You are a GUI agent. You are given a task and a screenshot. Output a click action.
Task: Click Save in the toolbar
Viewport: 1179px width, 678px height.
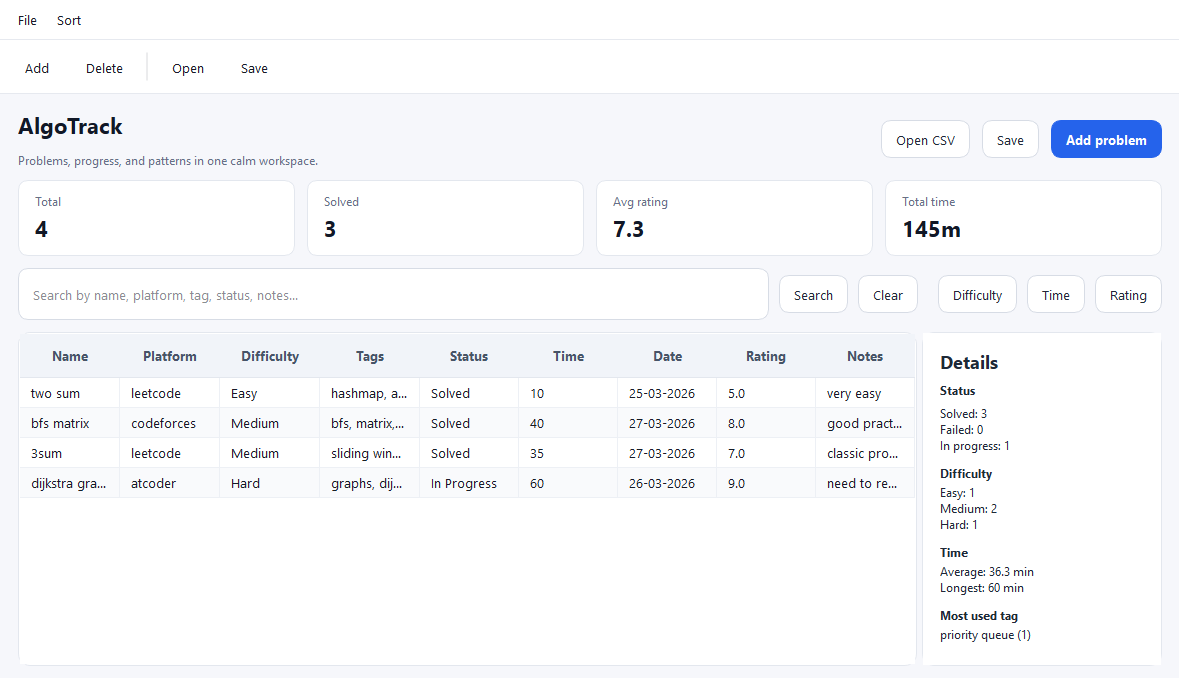pos(253,68)
